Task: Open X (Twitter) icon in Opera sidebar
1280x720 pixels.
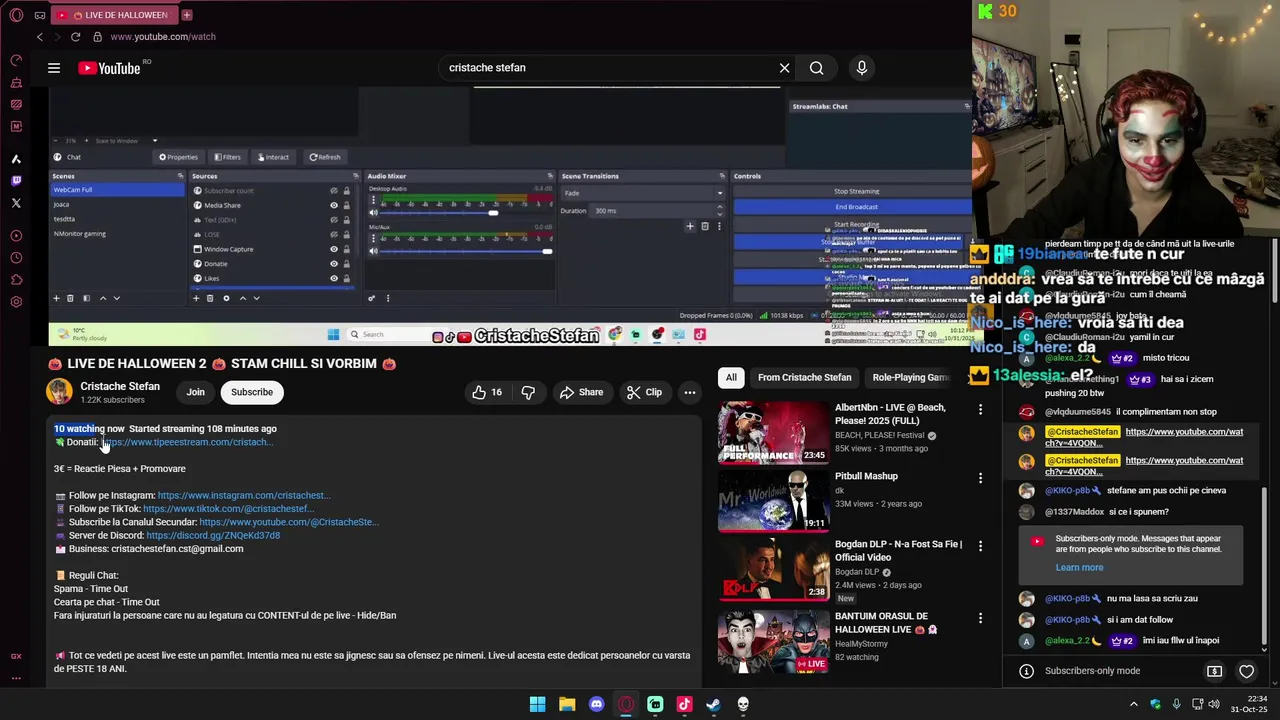Action: (16, 203)
